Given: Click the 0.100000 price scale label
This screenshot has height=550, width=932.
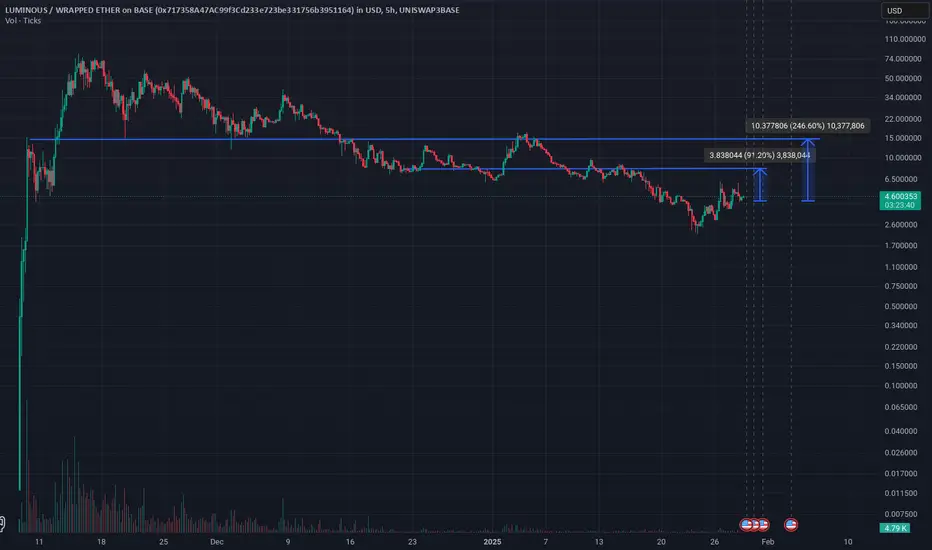Looking at the screenshot, I should tap(902, 386).
